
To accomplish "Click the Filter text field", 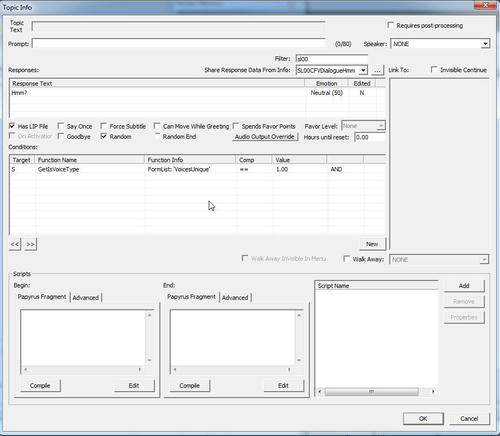I will [x=332, y=59].
